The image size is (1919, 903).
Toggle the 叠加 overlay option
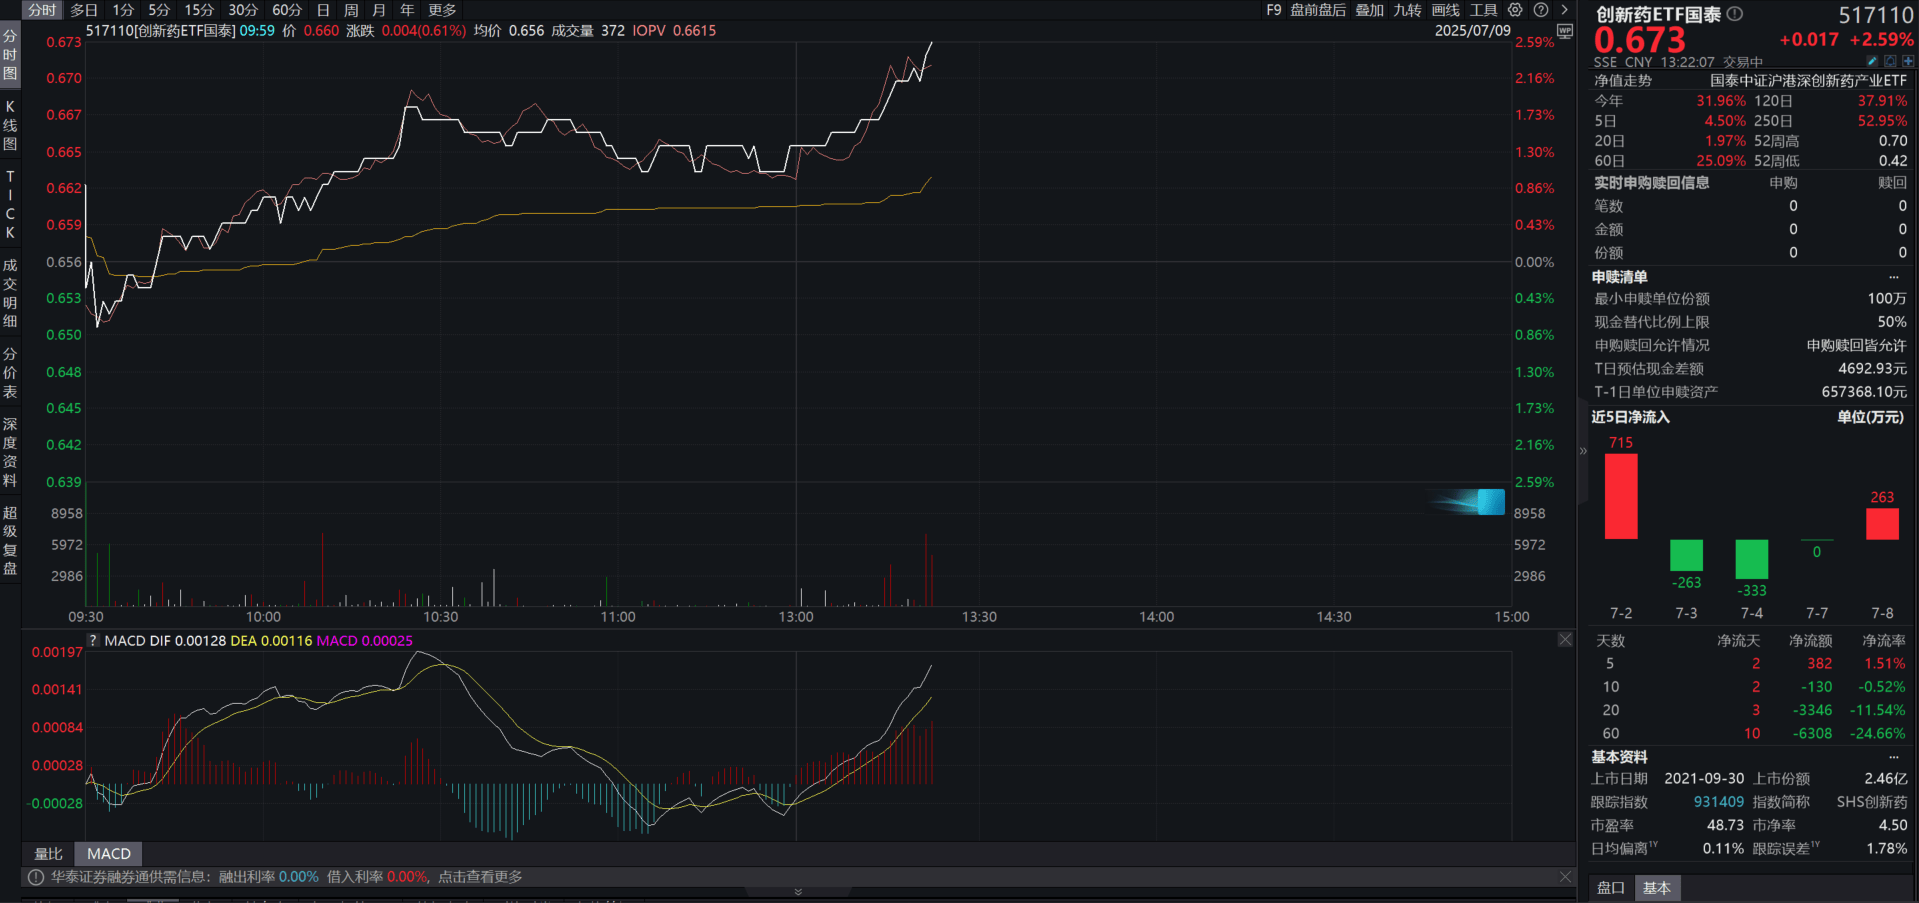[x=1369, y=10]
